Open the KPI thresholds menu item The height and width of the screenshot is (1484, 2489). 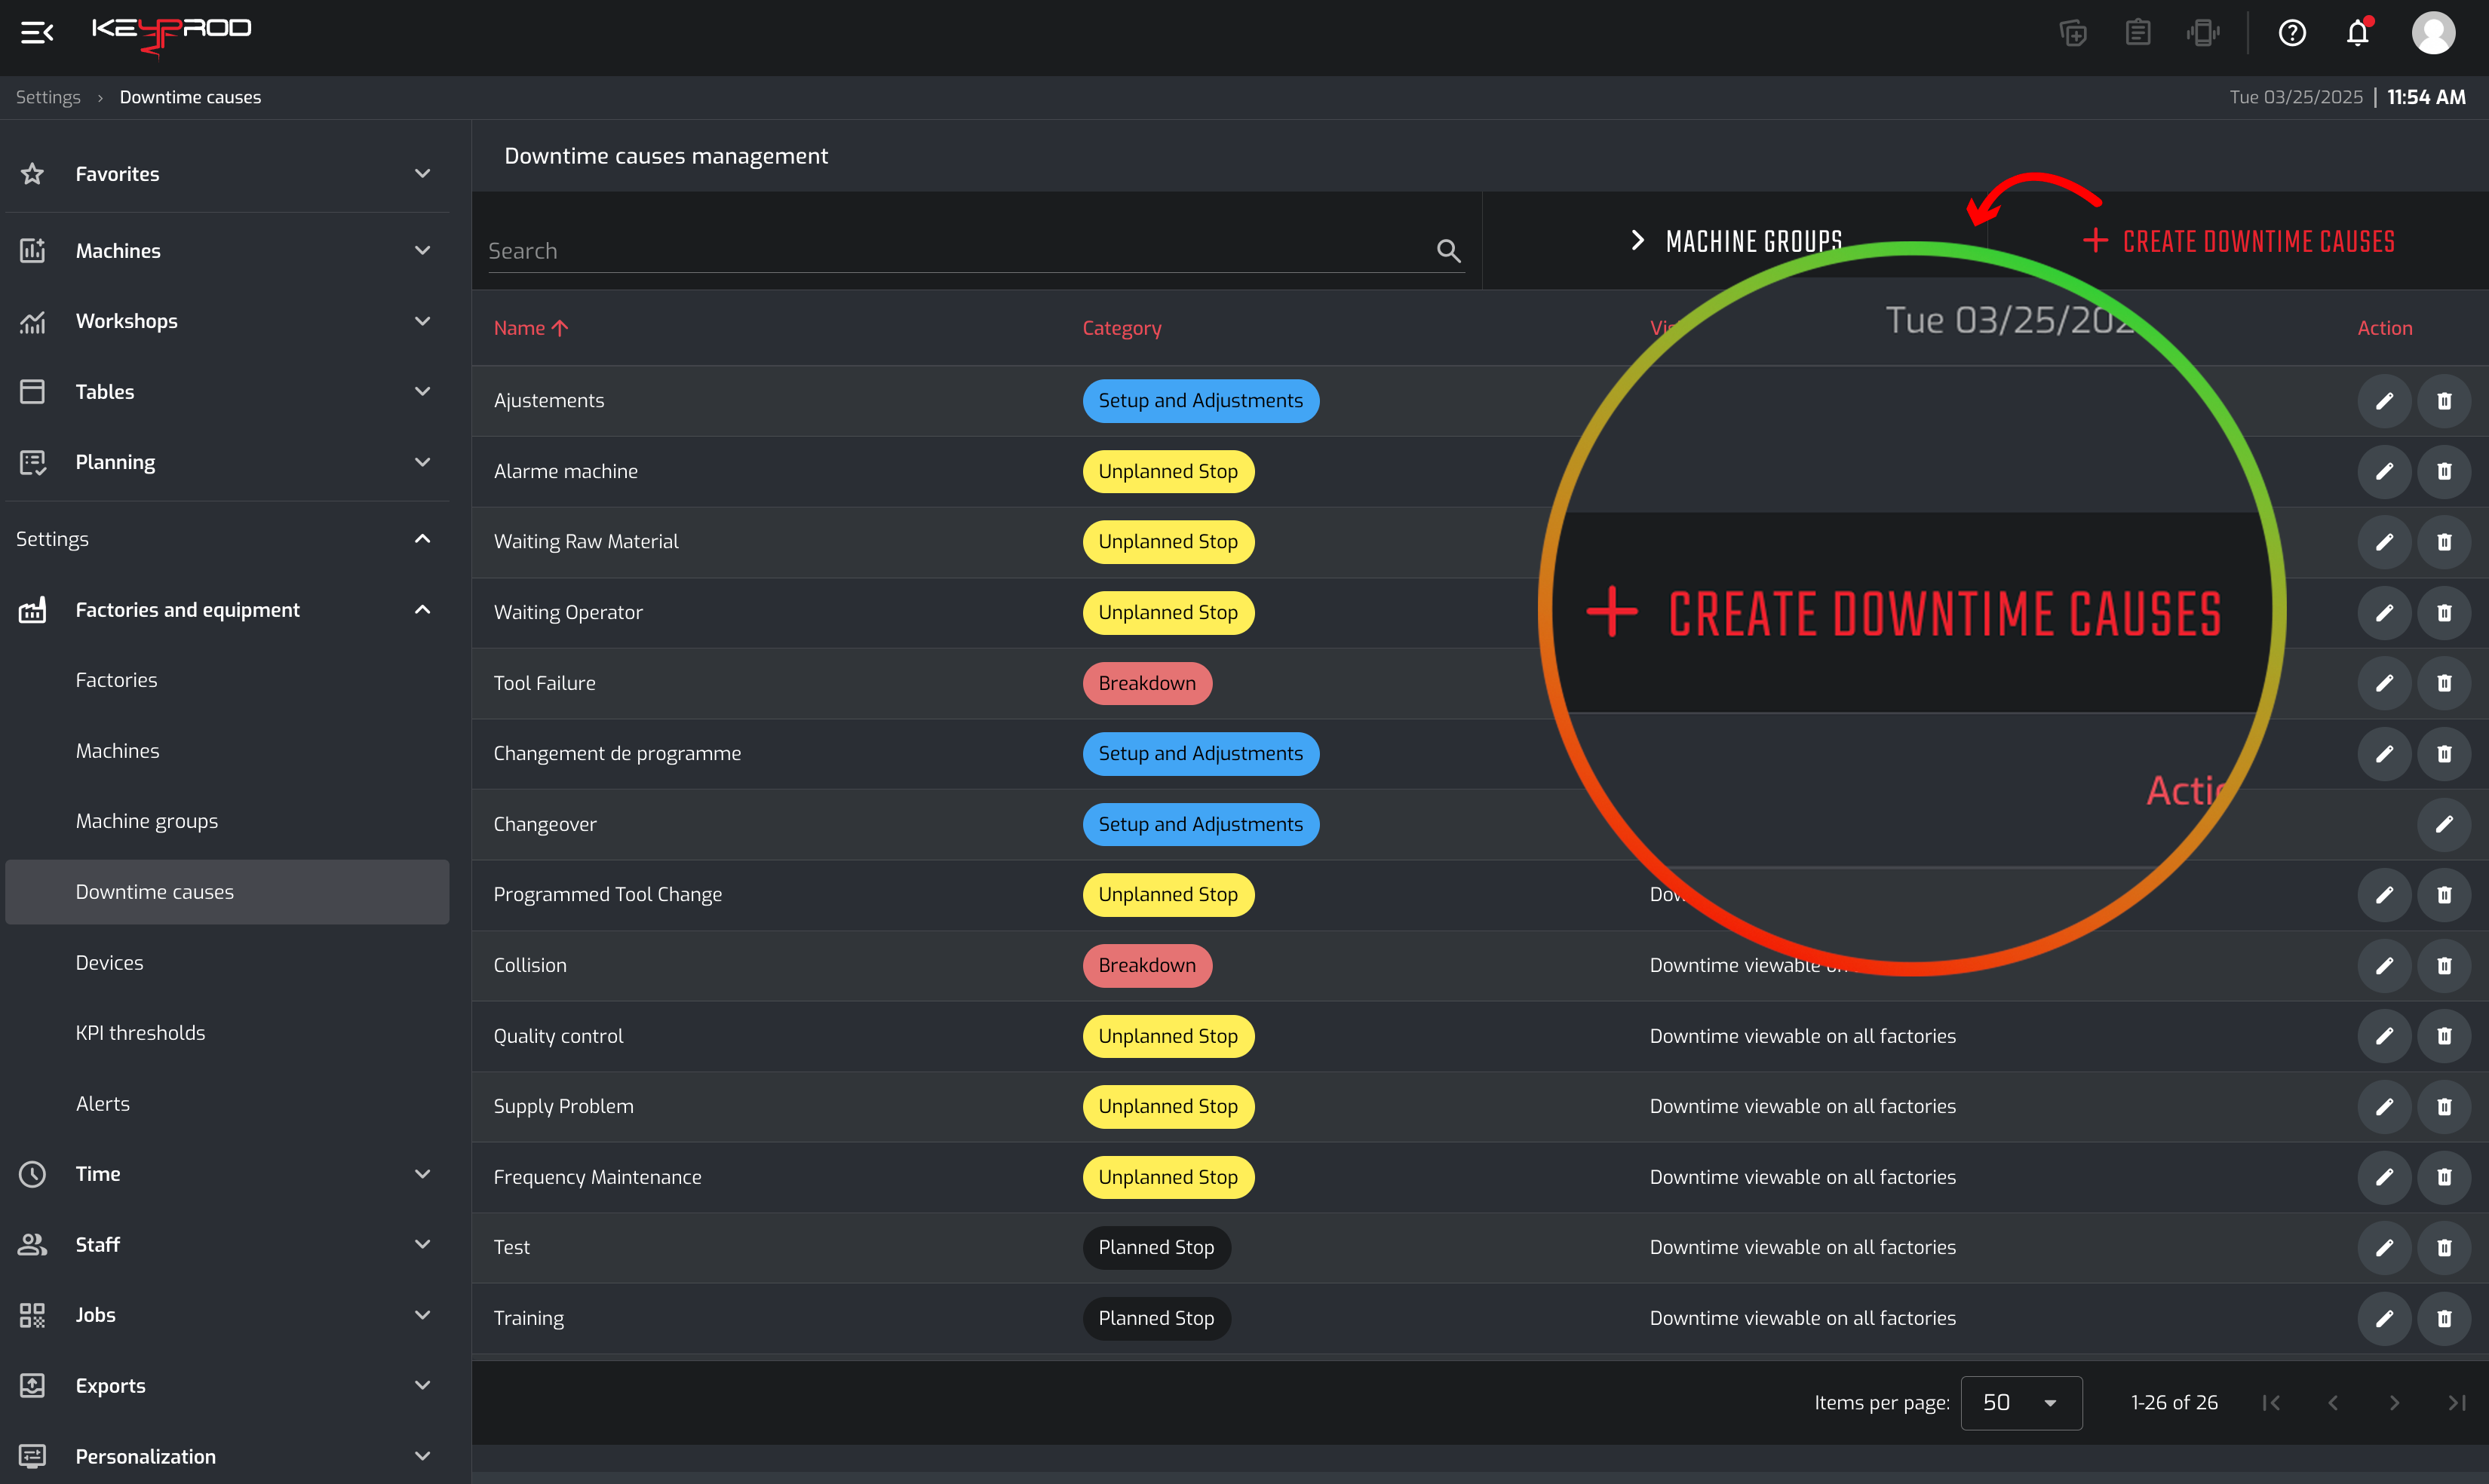tap(227, 1033)
